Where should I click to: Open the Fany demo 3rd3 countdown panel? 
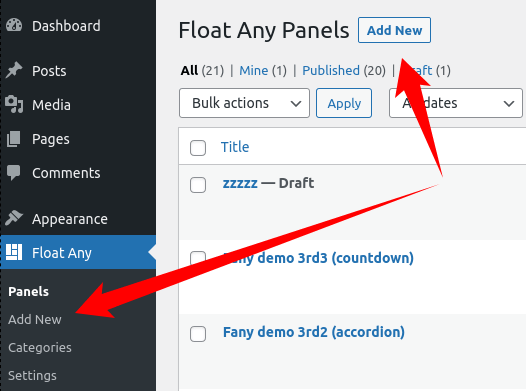(x=318, y=258)
